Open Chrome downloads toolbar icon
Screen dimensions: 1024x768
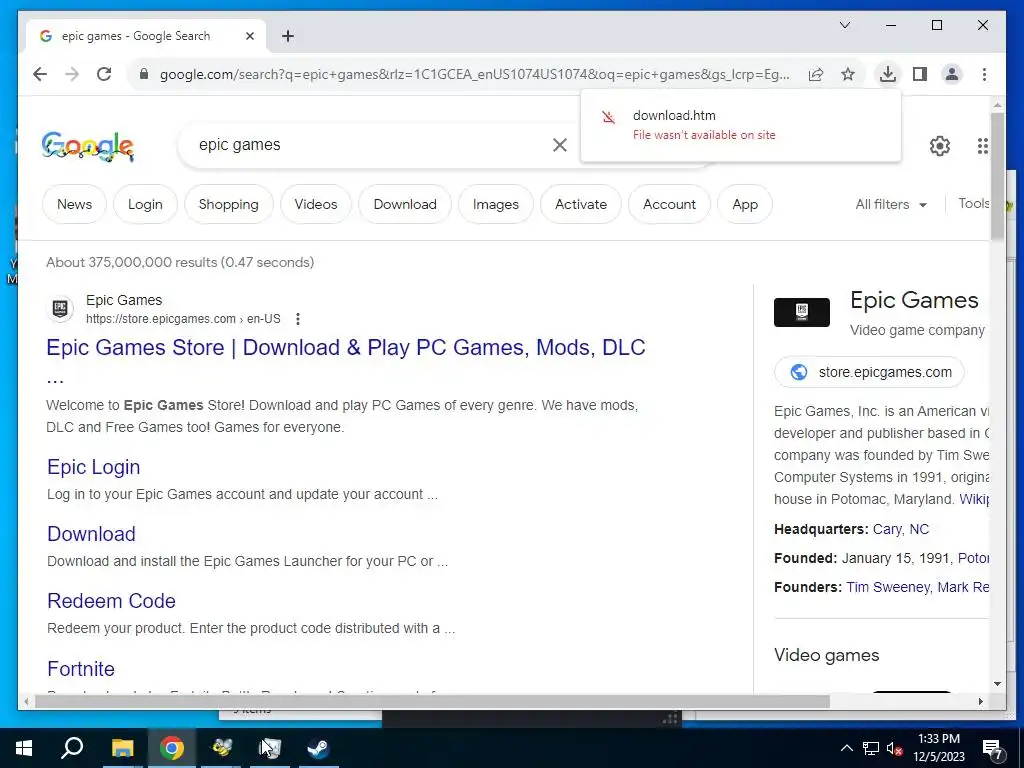(x=888, y=74)
